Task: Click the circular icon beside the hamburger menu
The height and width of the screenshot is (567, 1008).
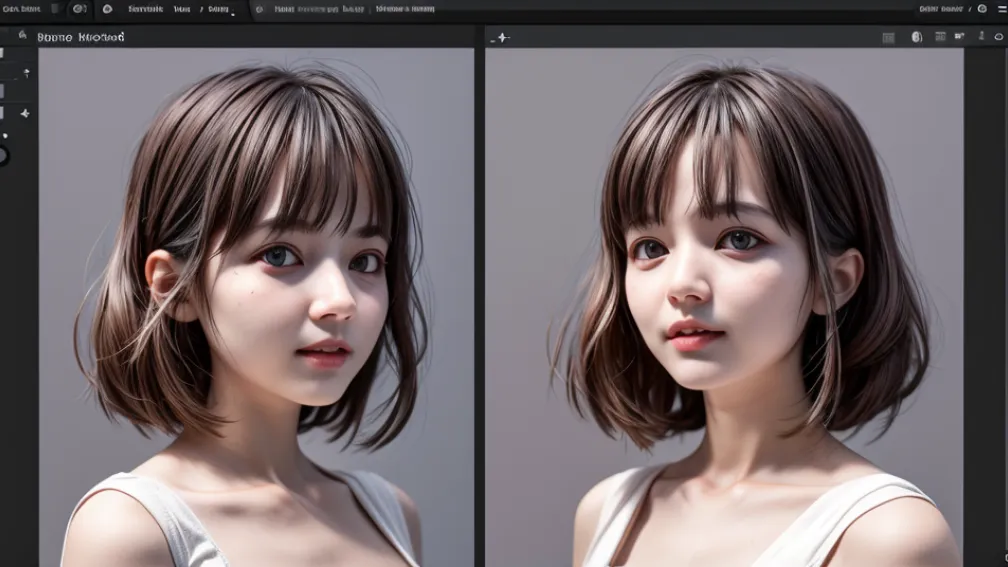Action: point(982,9)
